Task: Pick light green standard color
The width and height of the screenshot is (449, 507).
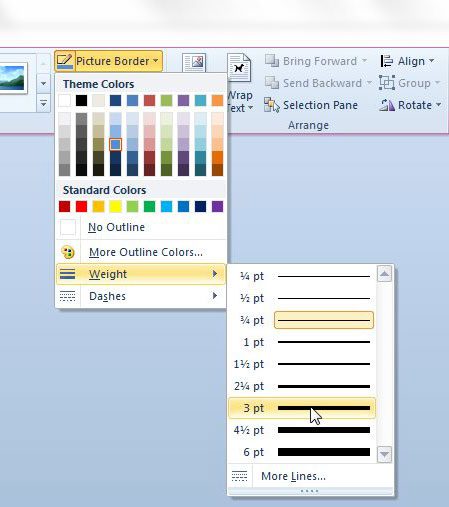Action: pyautogui.click(x=132, y=206)
